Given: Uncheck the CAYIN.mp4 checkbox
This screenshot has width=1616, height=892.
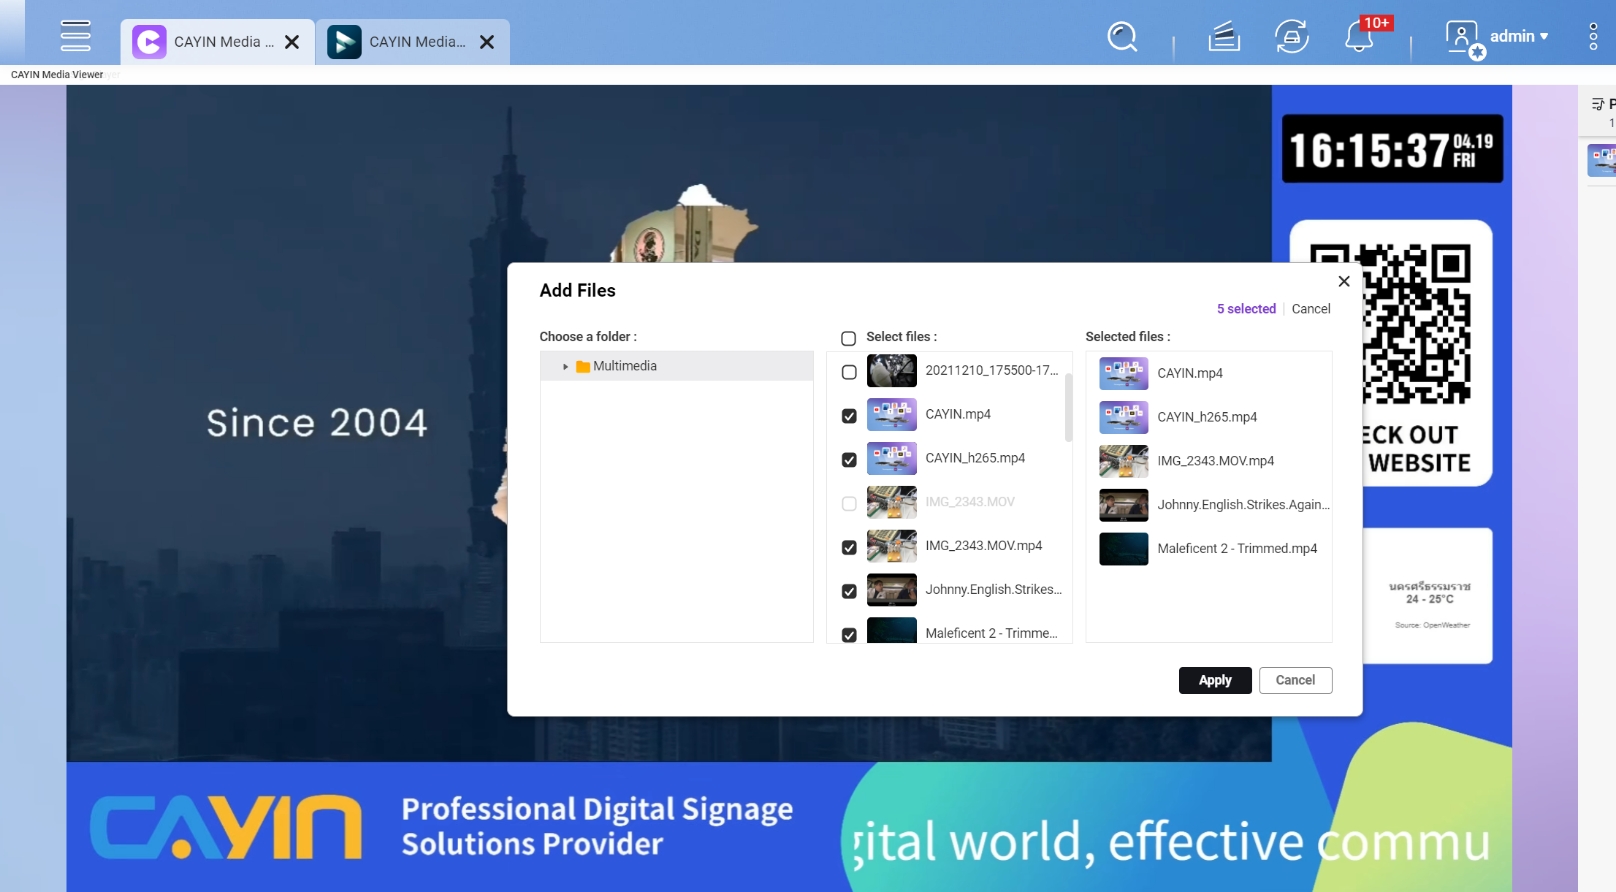Looking at the screenshot, I should pos(849,416).
